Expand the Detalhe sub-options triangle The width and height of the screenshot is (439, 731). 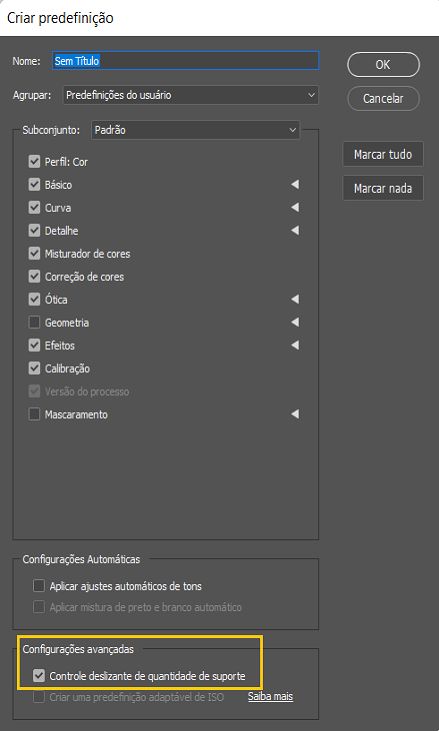click(x=295, y=230)
